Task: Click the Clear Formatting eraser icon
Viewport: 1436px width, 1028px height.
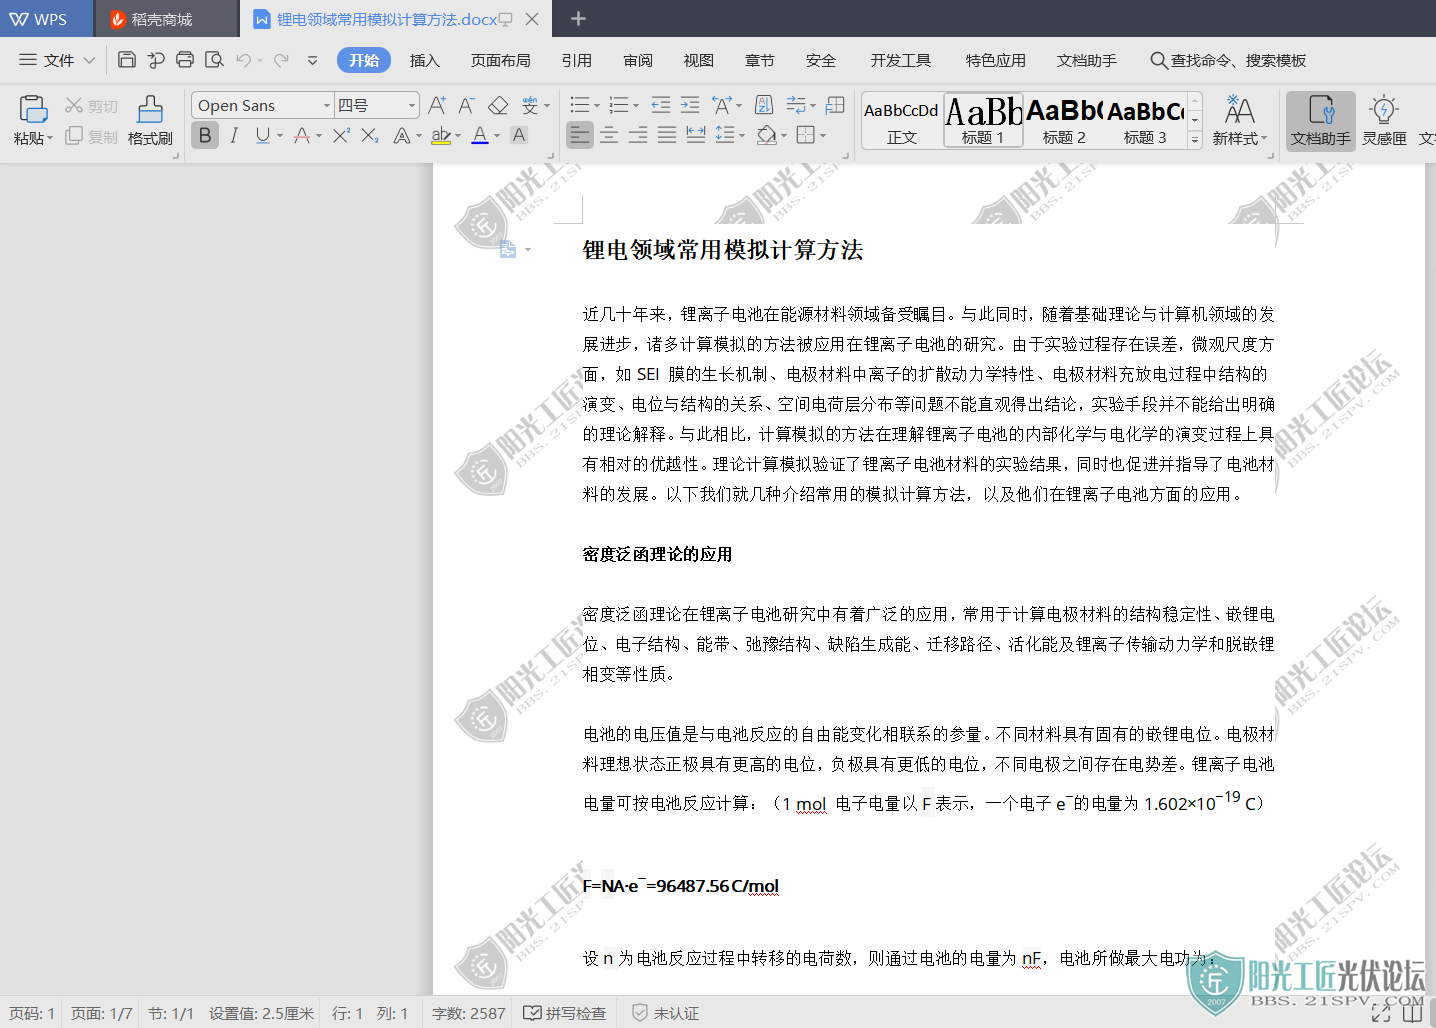Action: (498, 105)
